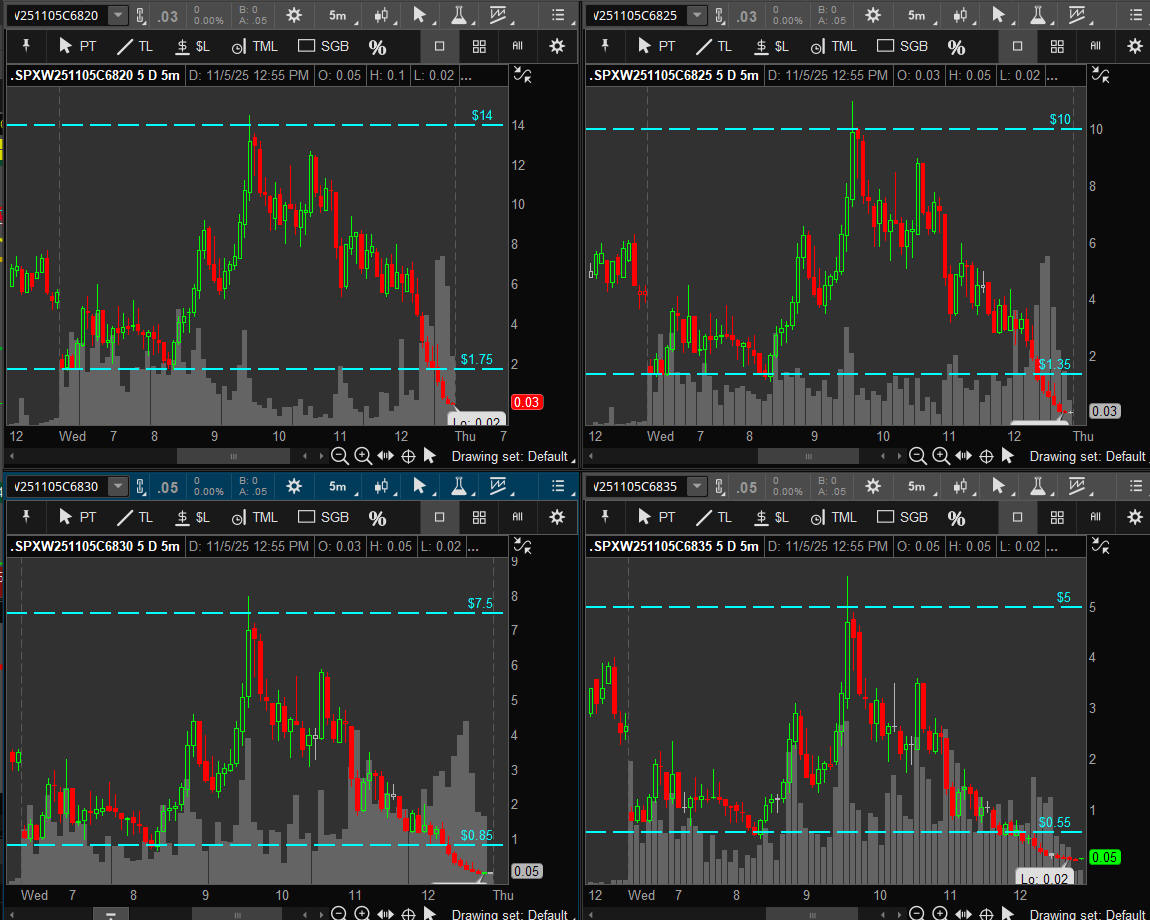Click the chart style candlestick icon in C6825 chart
This screenshot has height=920, width=1150.
959,15
